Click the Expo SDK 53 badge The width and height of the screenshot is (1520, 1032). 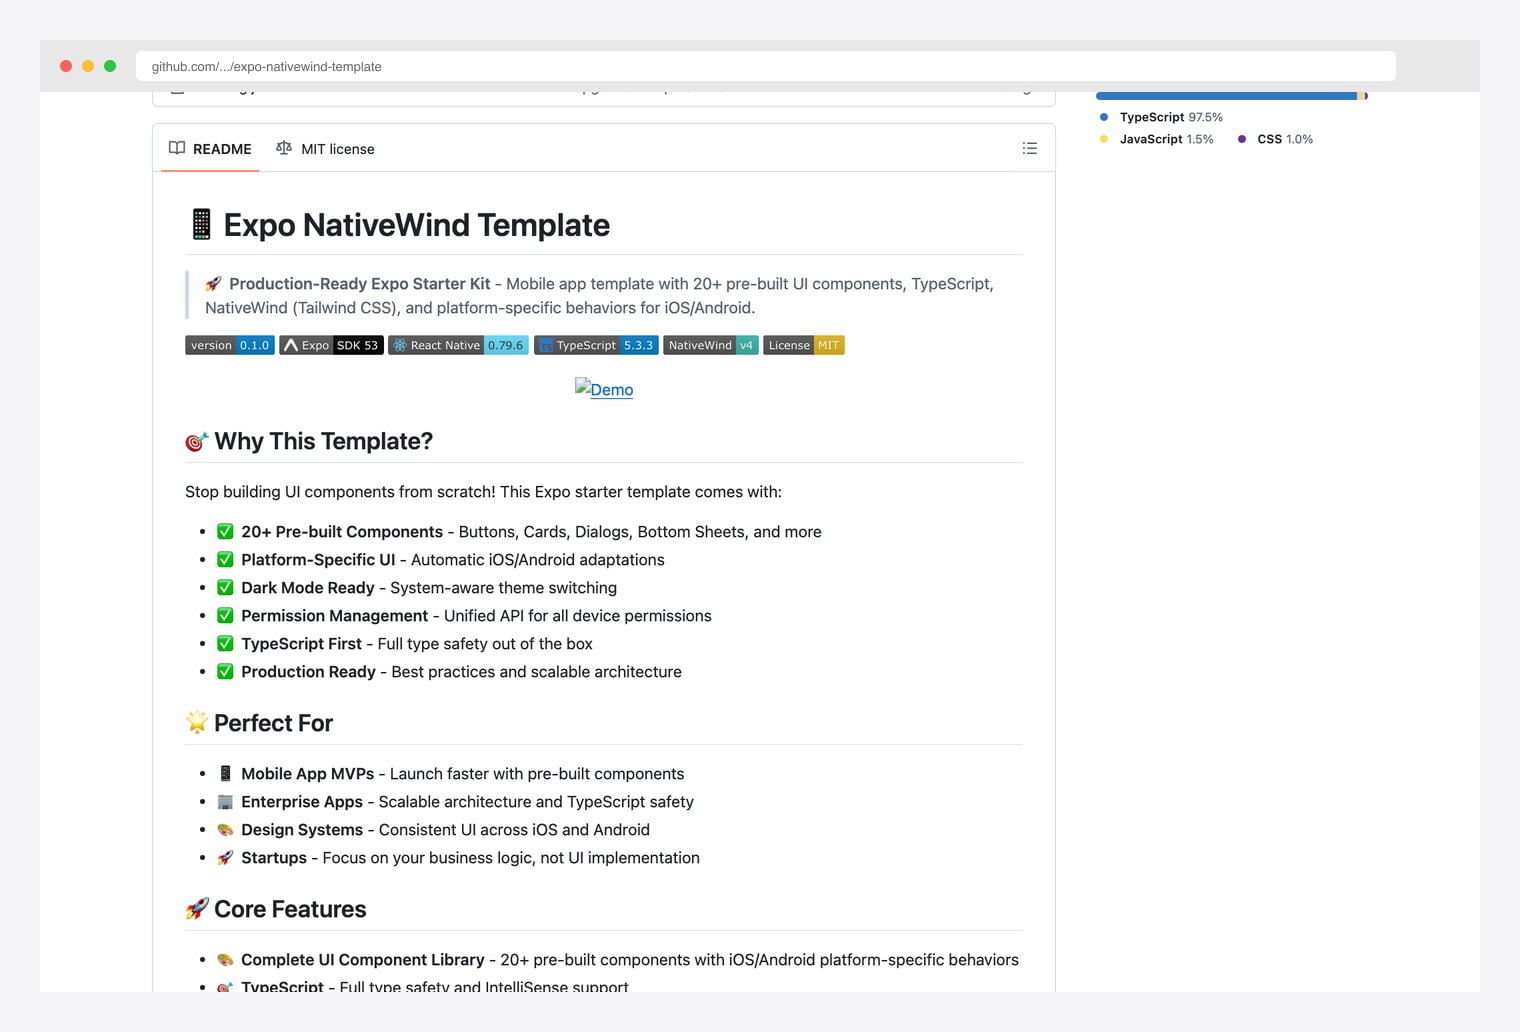(x=331, y=345)
